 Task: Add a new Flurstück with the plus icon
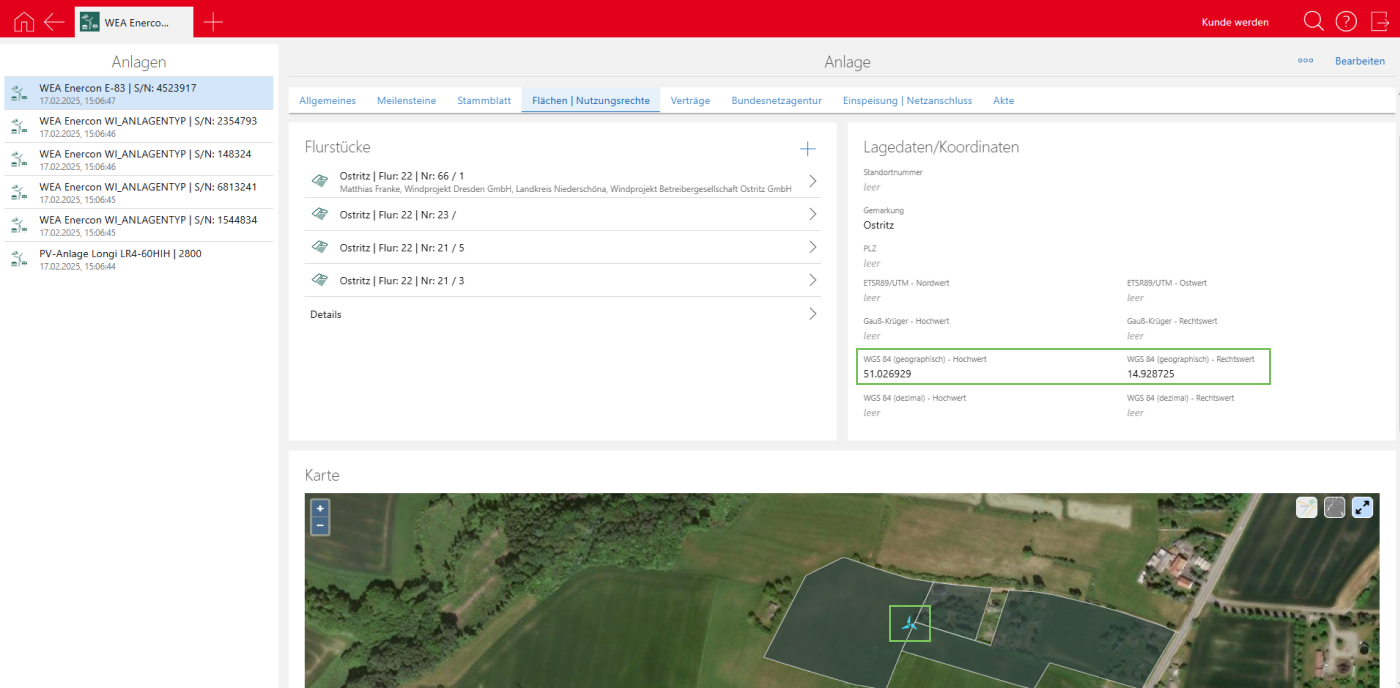pyautogui.click(x=808, y=149)
